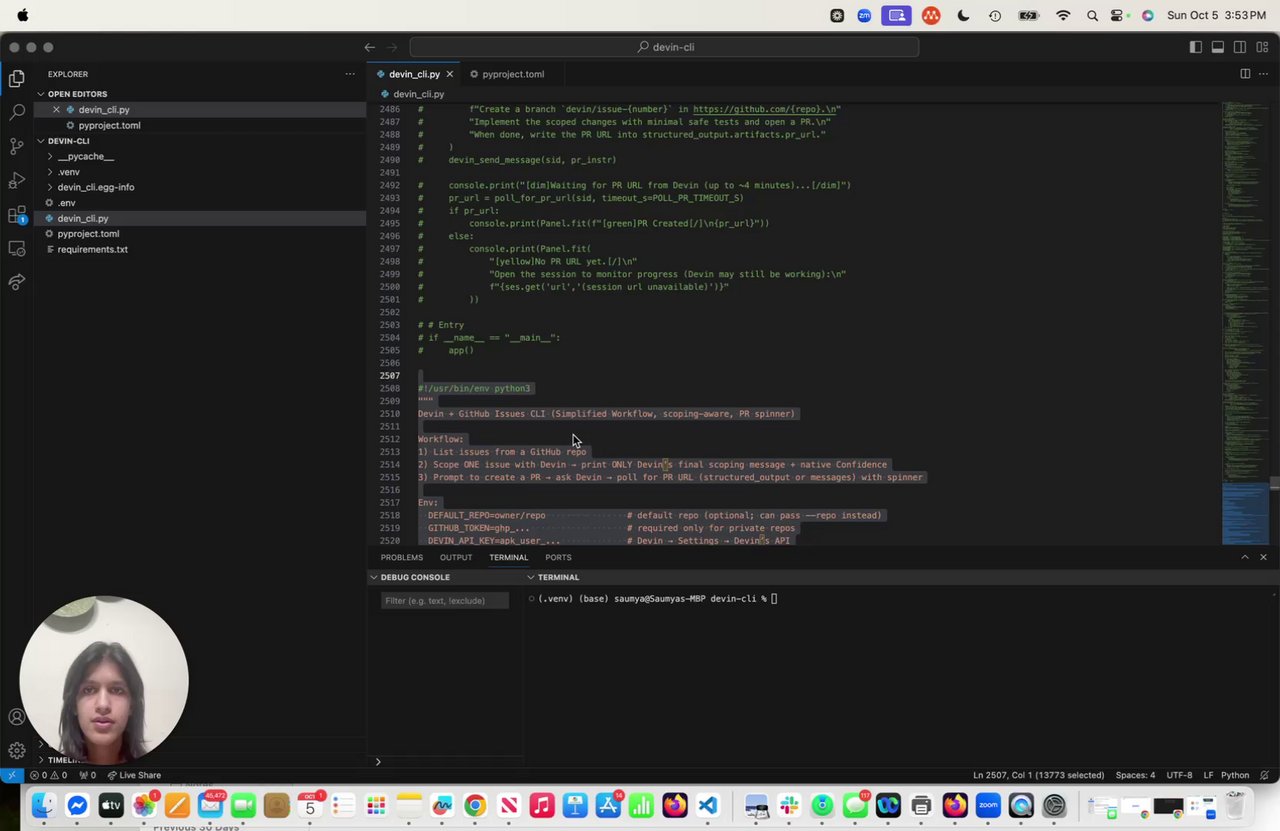1280x831 pixels.
Task: Focus the debug console filter field
Action: tap(445, 600)
